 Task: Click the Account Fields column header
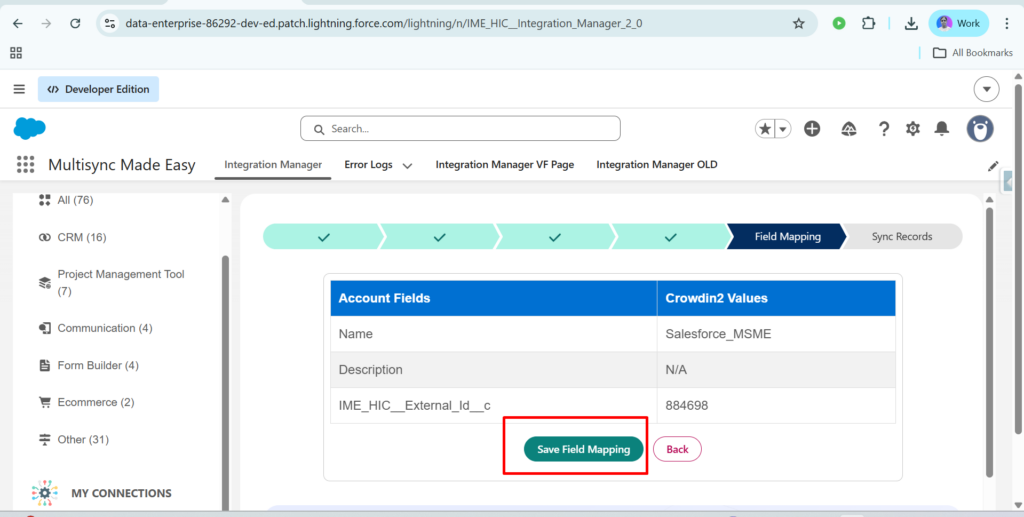tap(494, 298)
